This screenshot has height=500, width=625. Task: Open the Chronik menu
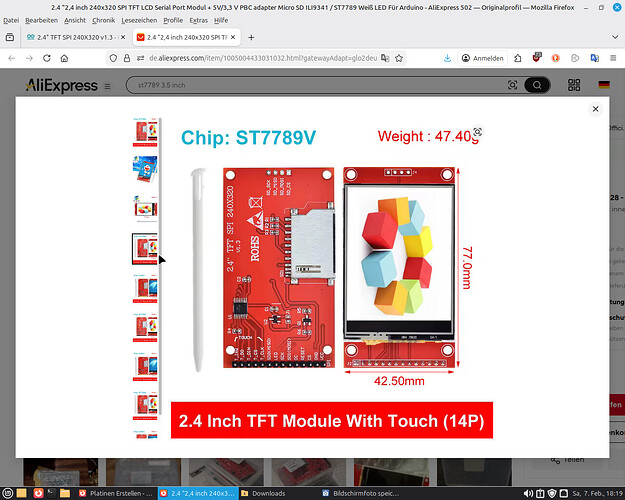(103, 20)
